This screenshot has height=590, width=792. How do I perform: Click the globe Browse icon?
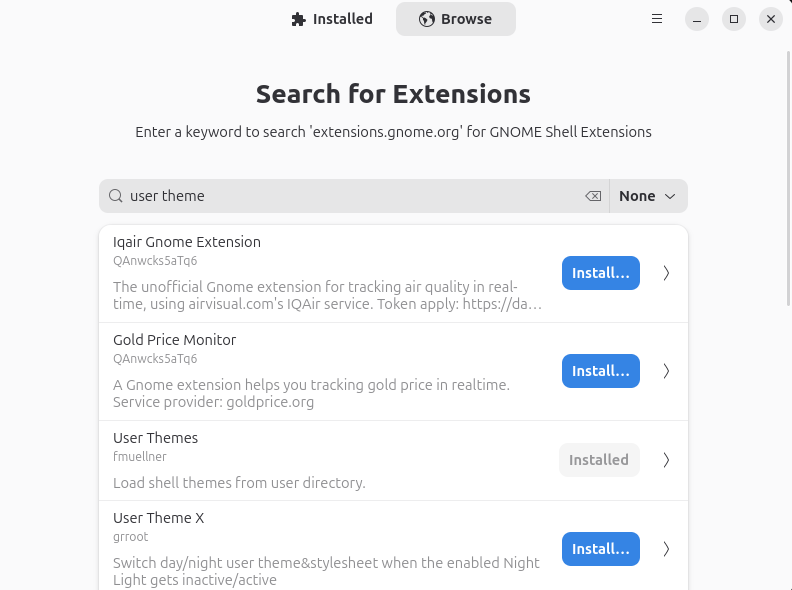427,19
